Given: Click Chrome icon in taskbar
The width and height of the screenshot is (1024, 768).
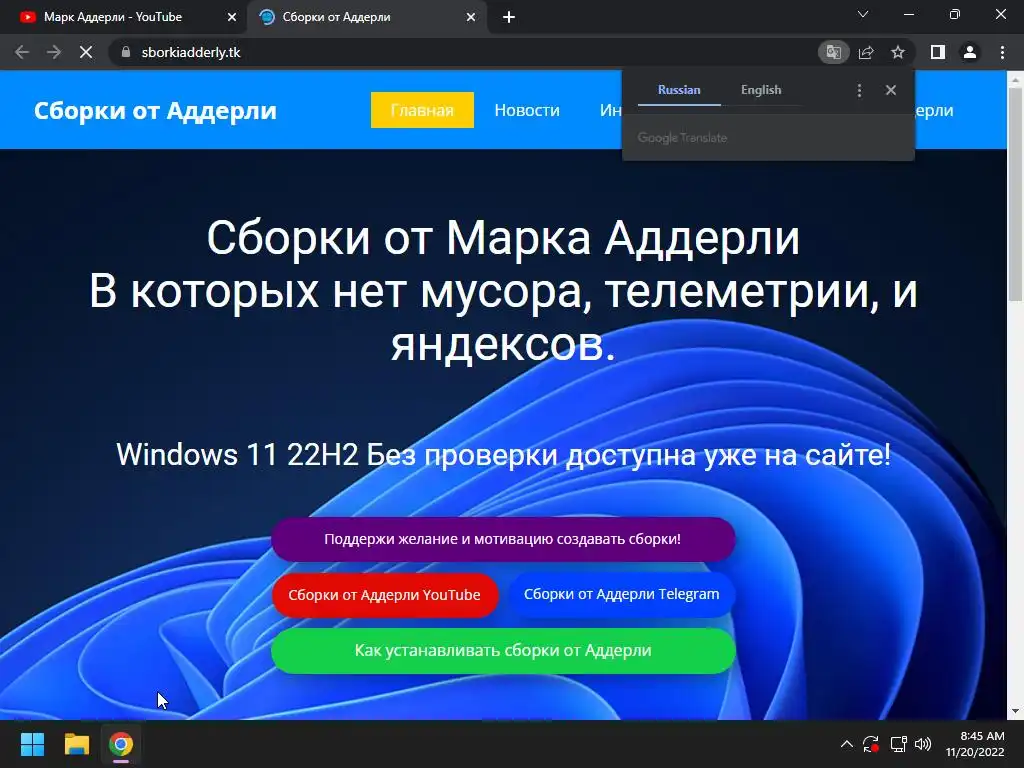Looking at the screenshot, I should coord(121,744).
